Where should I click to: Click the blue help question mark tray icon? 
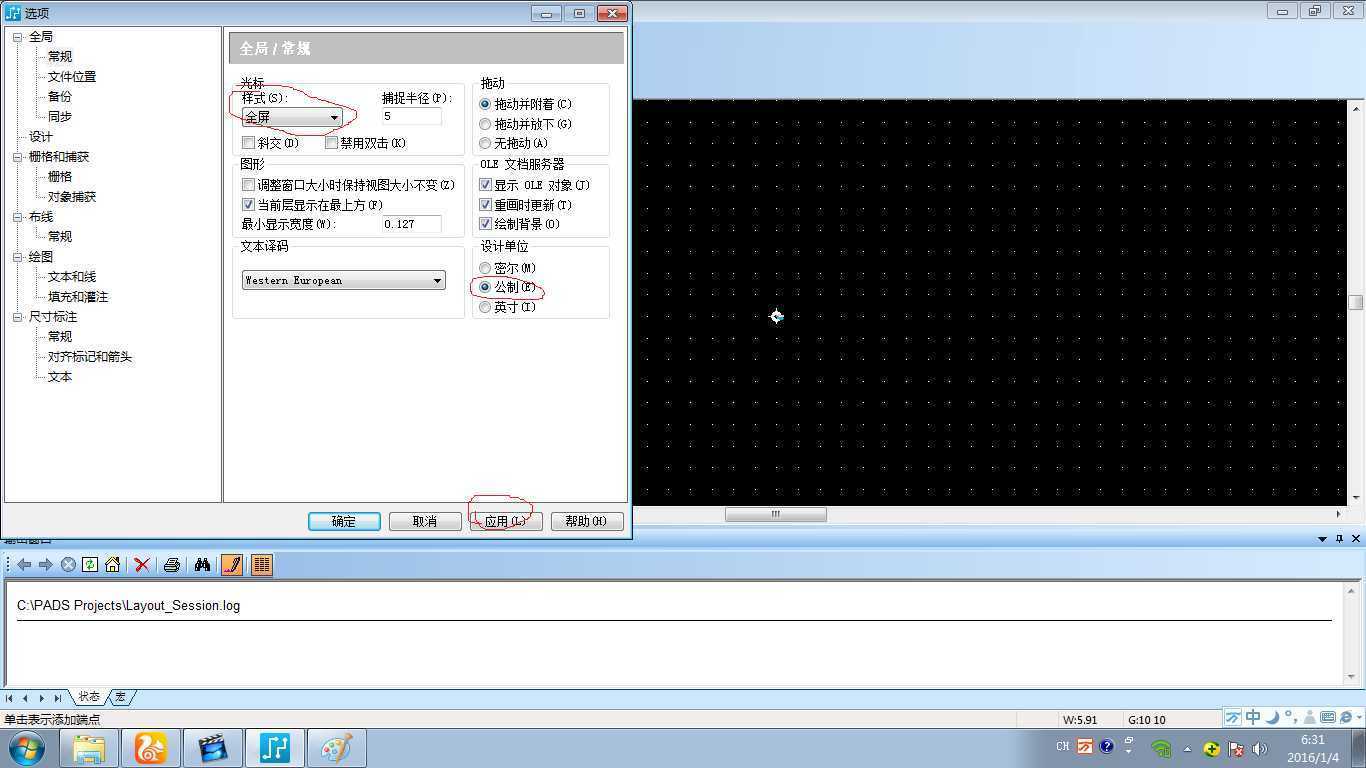pos(1107,746)
